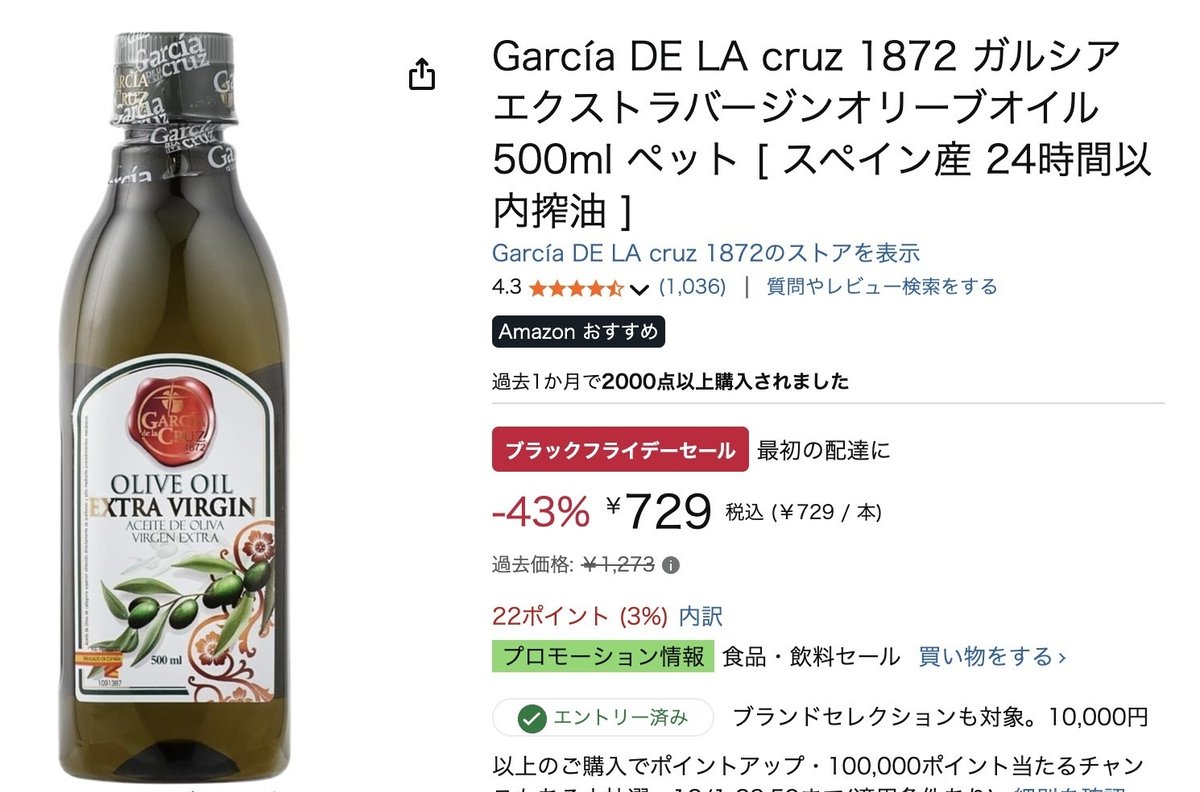Open the past price info icon
The width and height of the screenshot is (1200, 792).
tap(671, 565)
